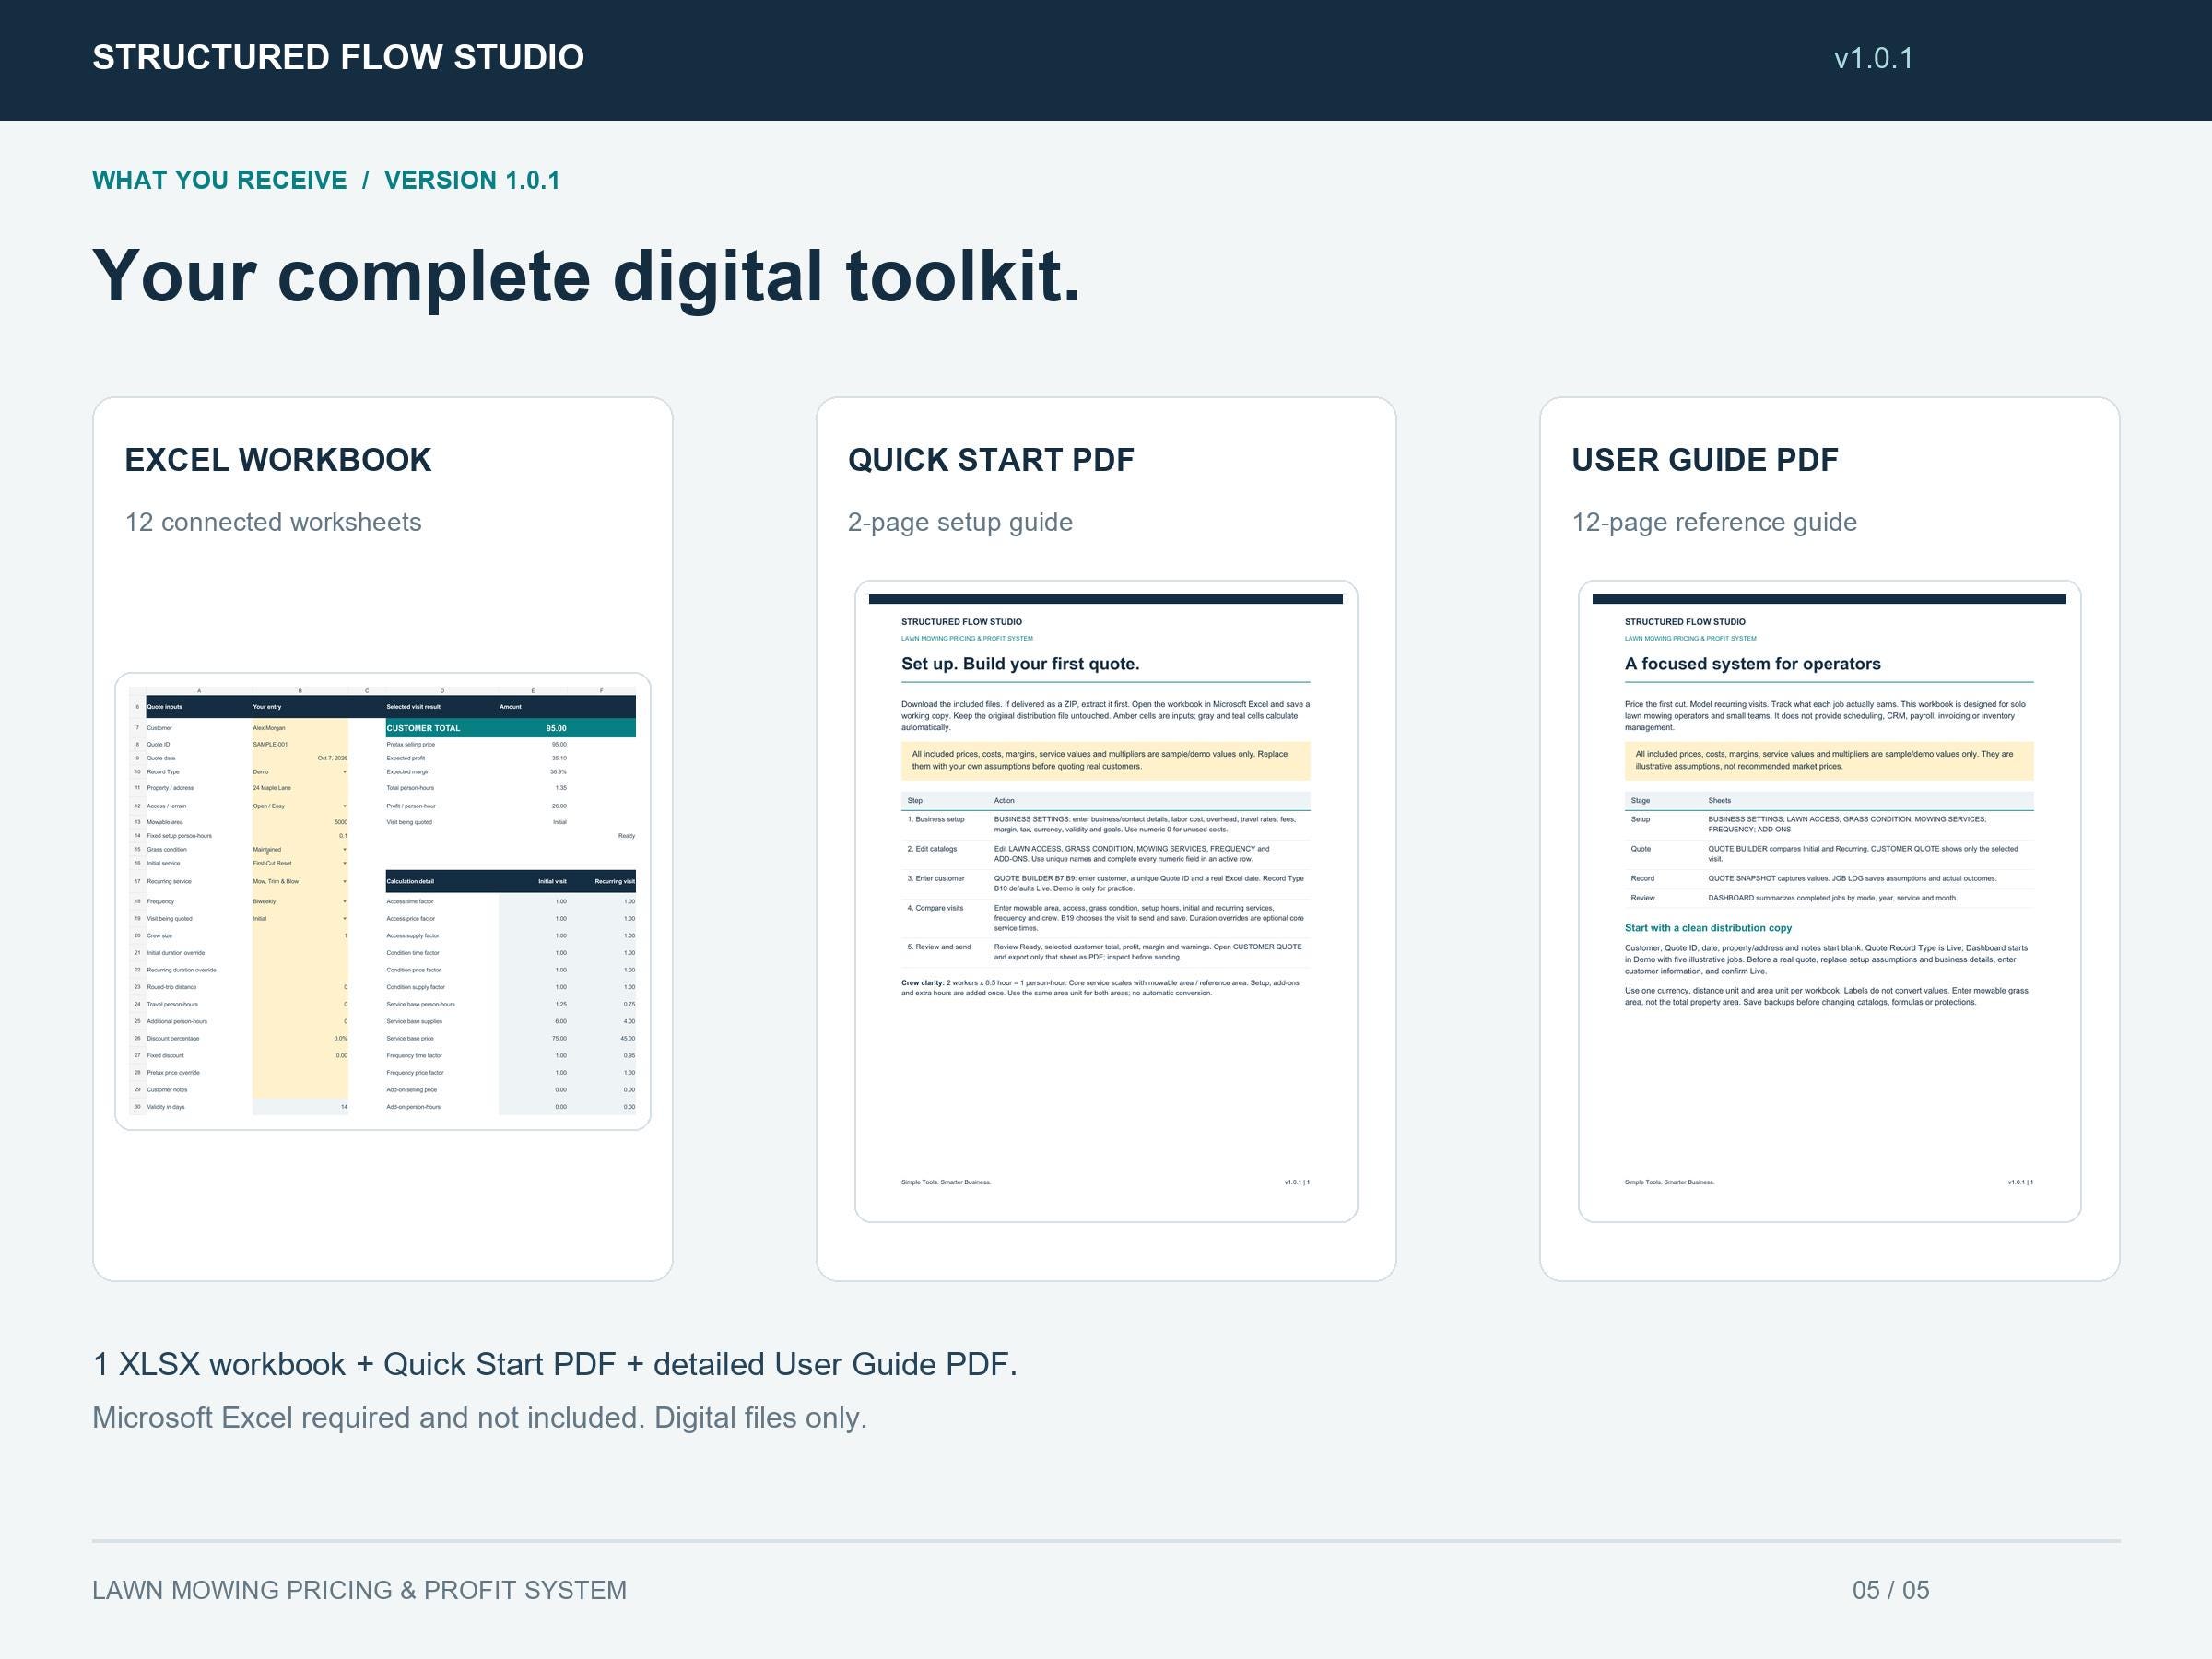Click '2-page setup guide' subtitle
2212x1659 pixels.
(960, 522)
